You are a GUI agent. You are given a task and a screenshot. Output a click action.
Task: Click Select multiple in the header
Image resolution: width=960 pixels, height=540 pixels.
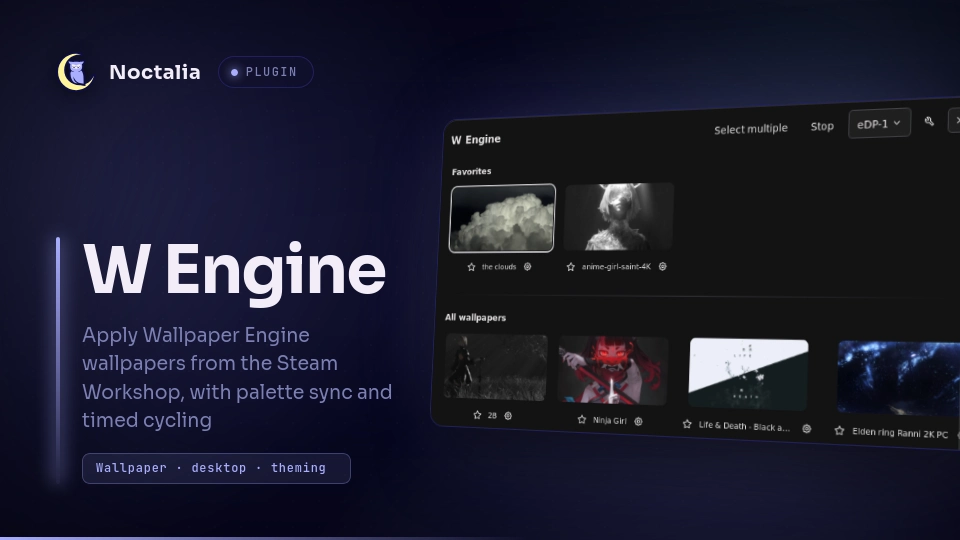tap(751, 129)
